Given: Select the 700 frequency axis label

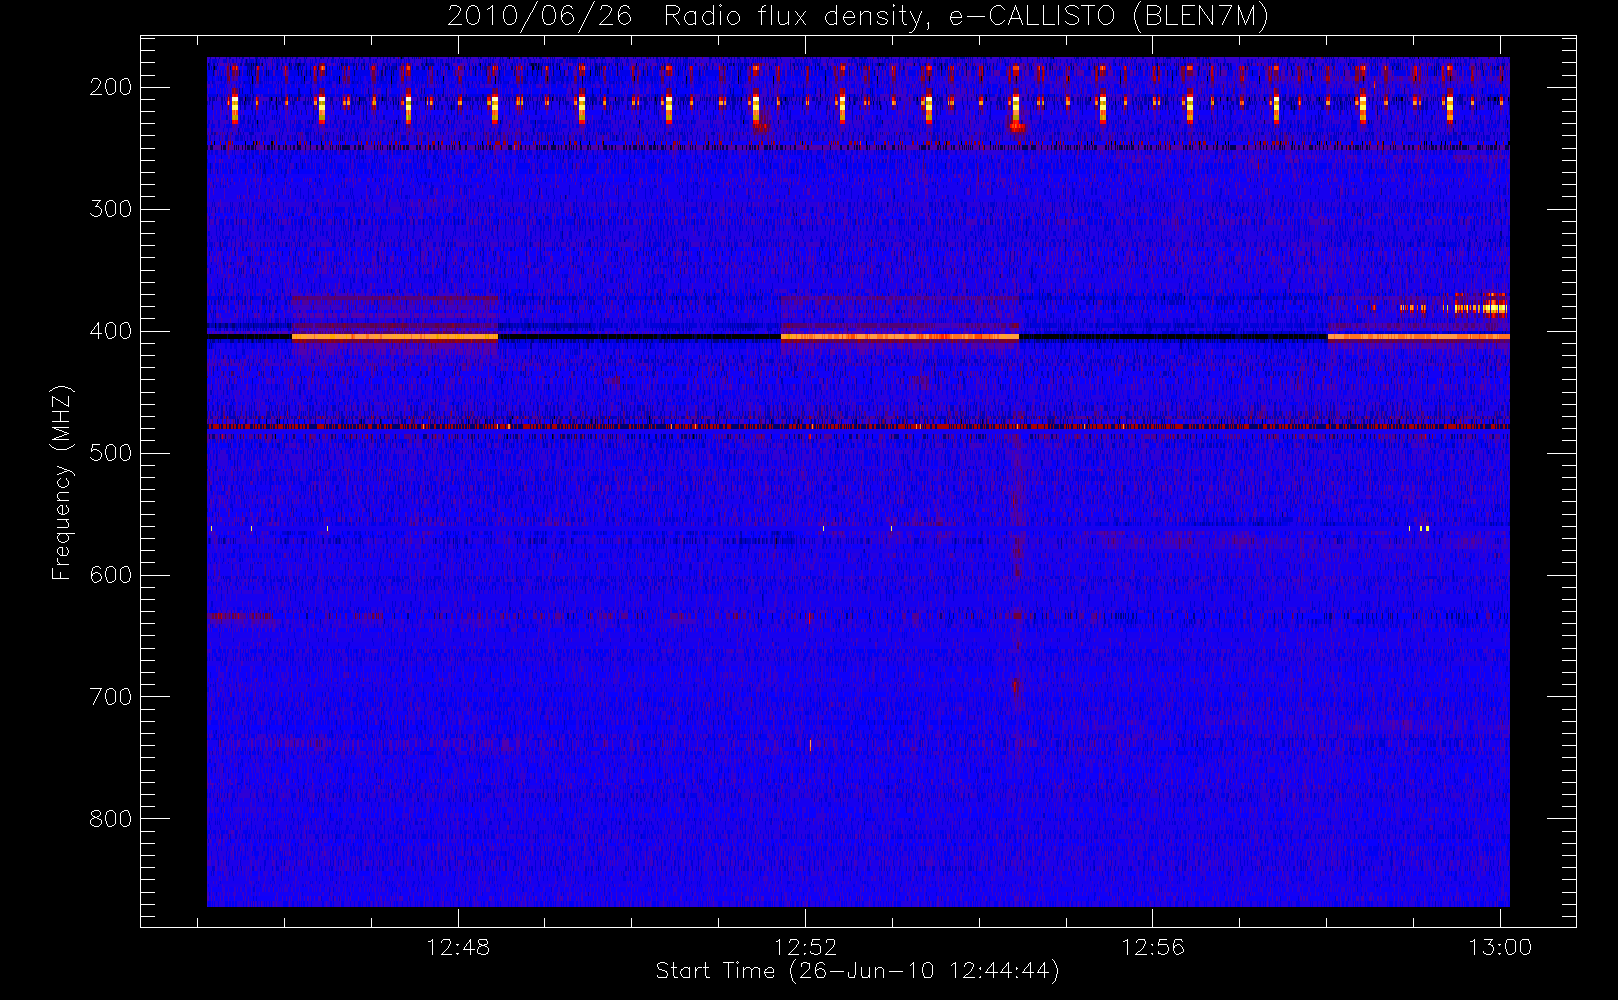Looking at the screenshot, I should click(x=111, y=697).
